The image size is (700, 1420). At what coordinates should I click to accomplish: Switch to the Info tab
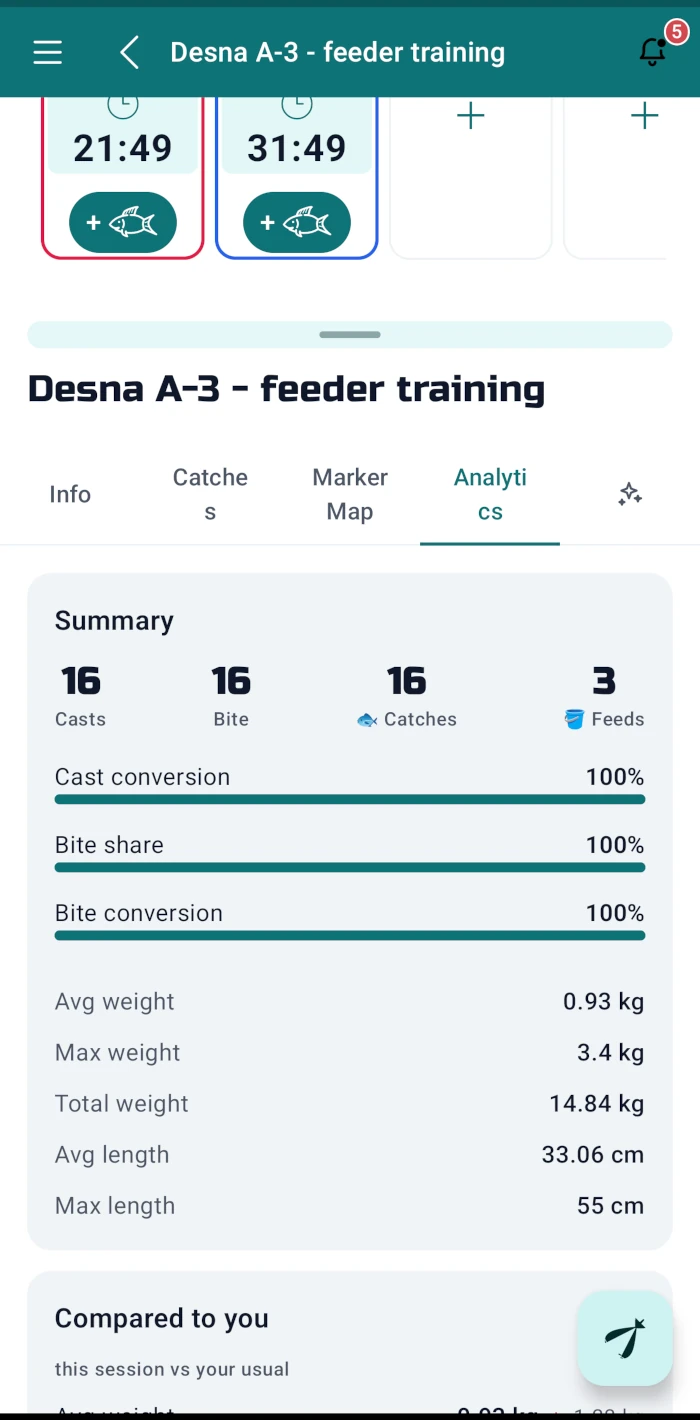(x=70, y=494)
